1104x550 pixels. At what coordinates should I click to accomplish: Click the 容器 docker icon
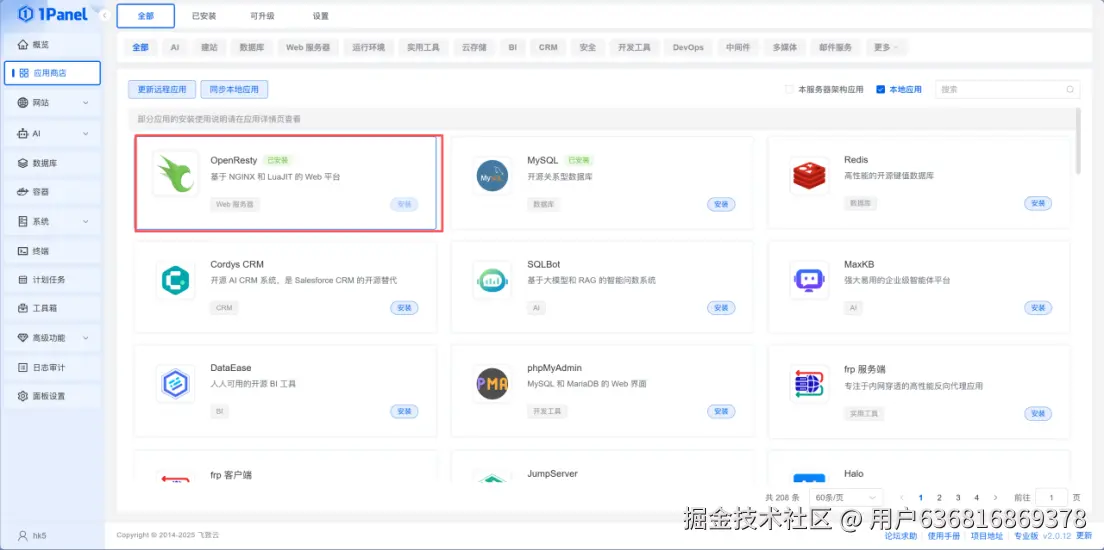tap(23, 192)
